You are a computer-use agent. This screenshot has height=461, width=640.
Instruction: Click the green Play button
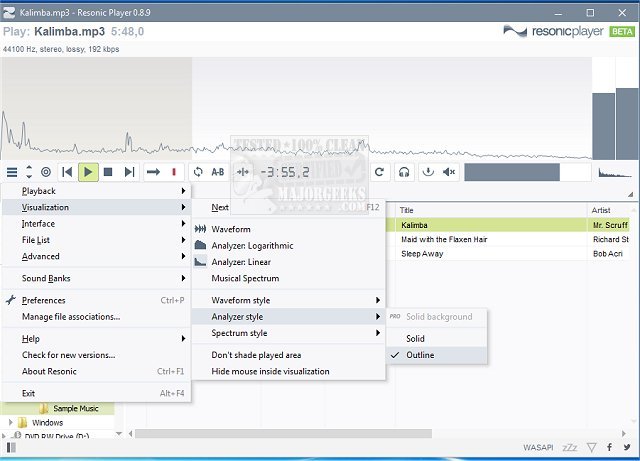tap(88, 172)
